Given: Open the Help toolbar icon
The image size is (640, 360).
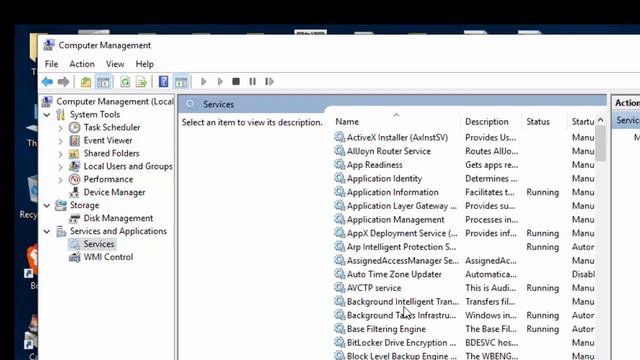Looking at the screenshot, I should tap(163, 82).
